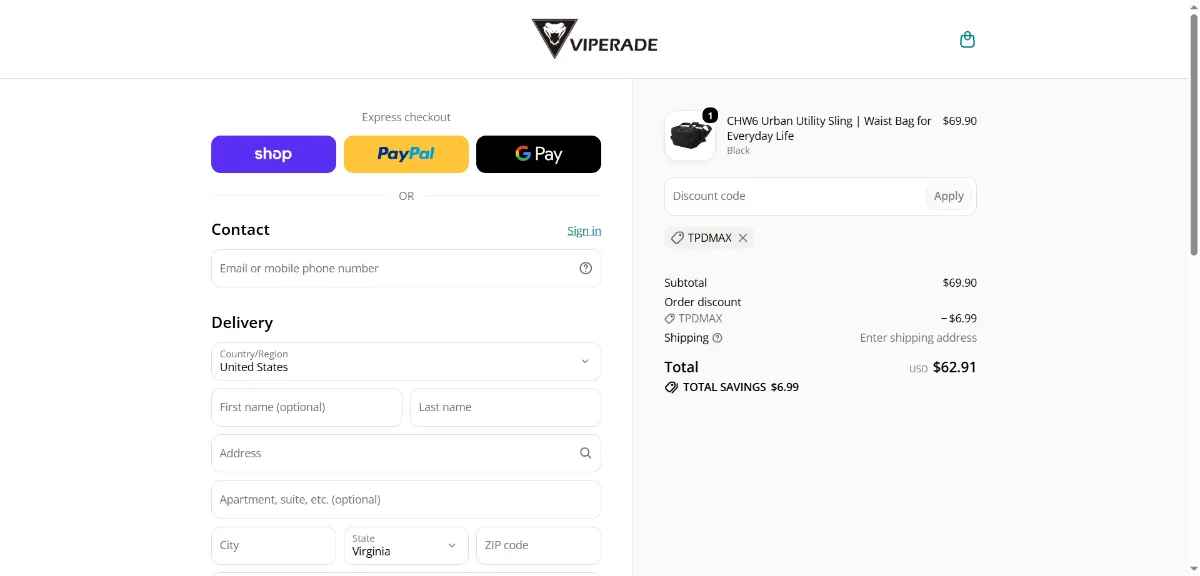Viewport: 1200px width, 576px height.
Task: Click the 'Enter shipping address' text
Action: [918, 338]
